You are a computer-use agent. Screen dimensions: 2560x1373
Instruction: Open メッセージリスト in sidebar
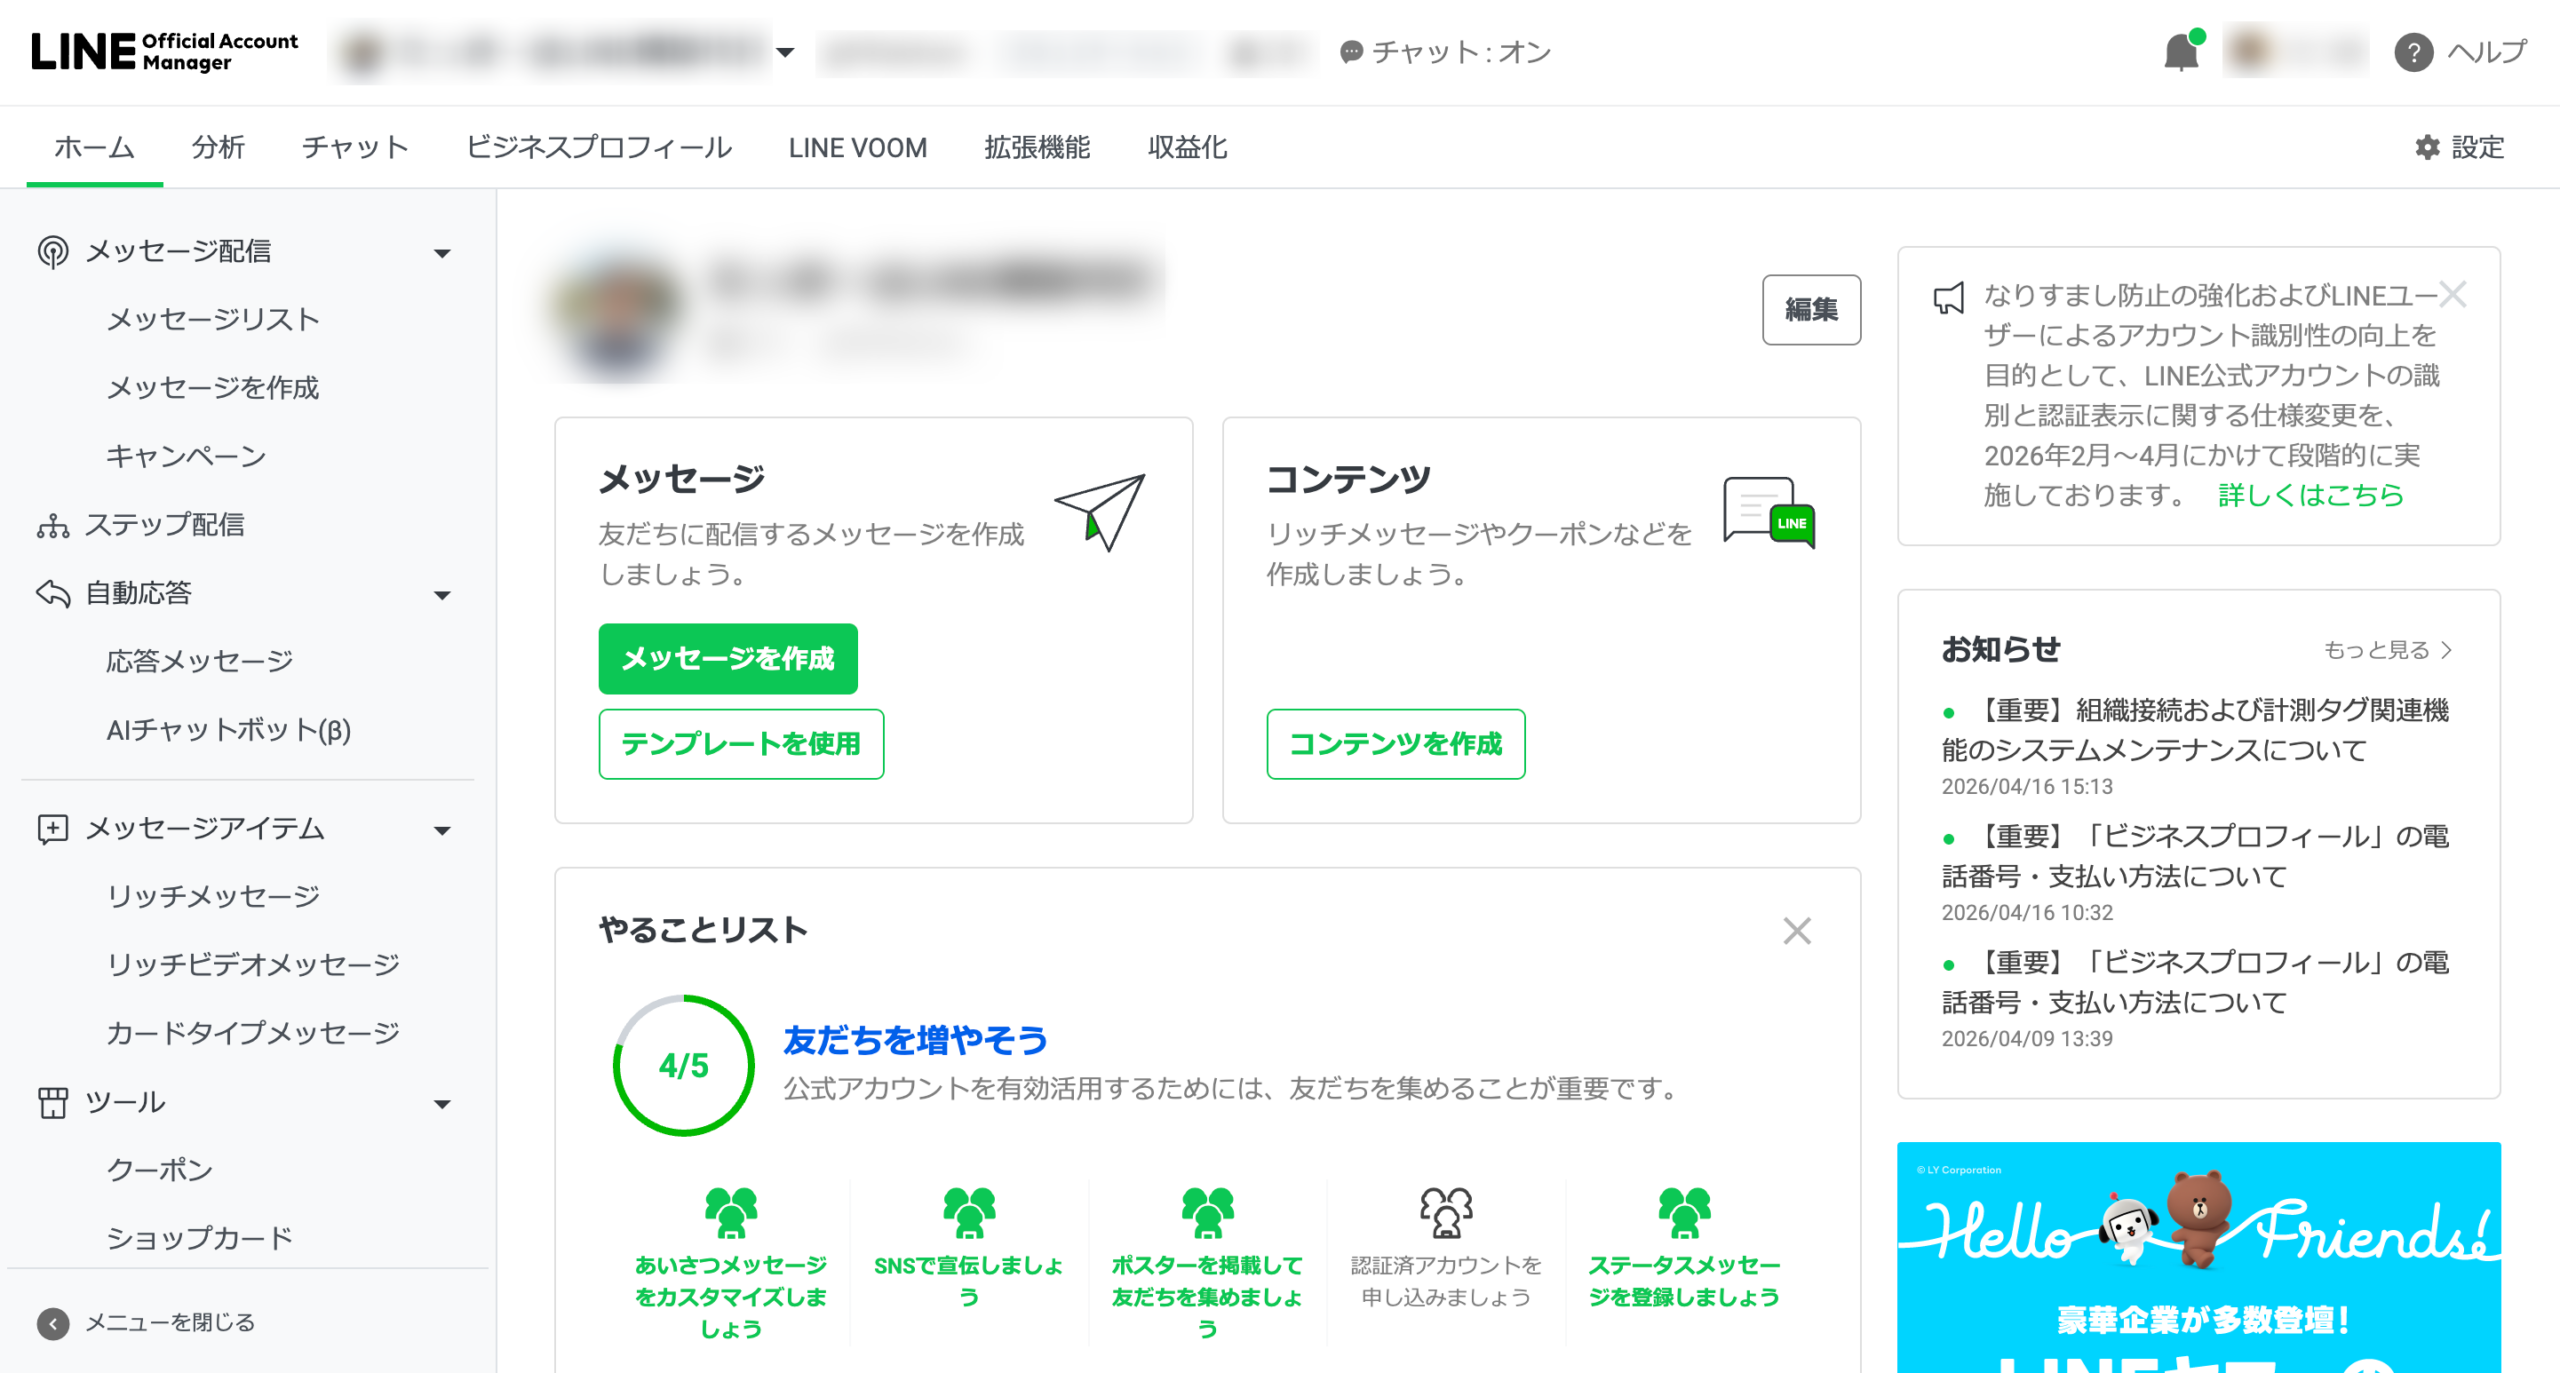click(213, 320)
